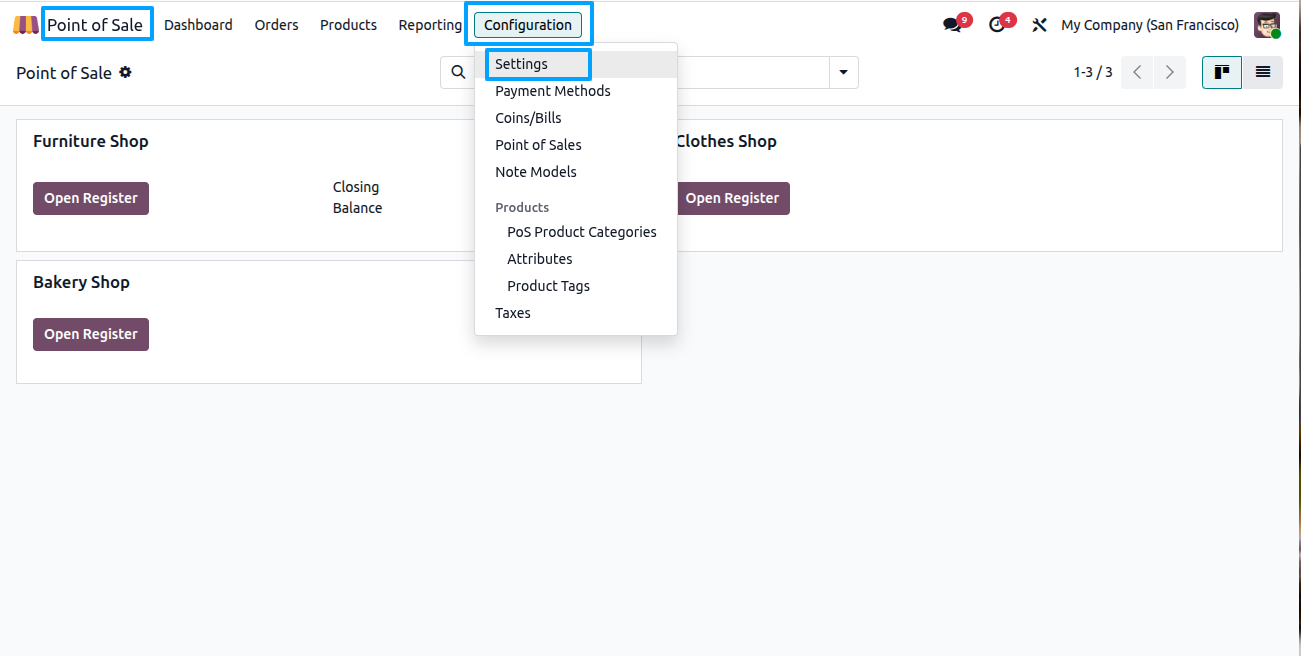Select Attributes menu entry
Screen dimensions: 1301x656
pyautogui.click(x=576, y=259)
